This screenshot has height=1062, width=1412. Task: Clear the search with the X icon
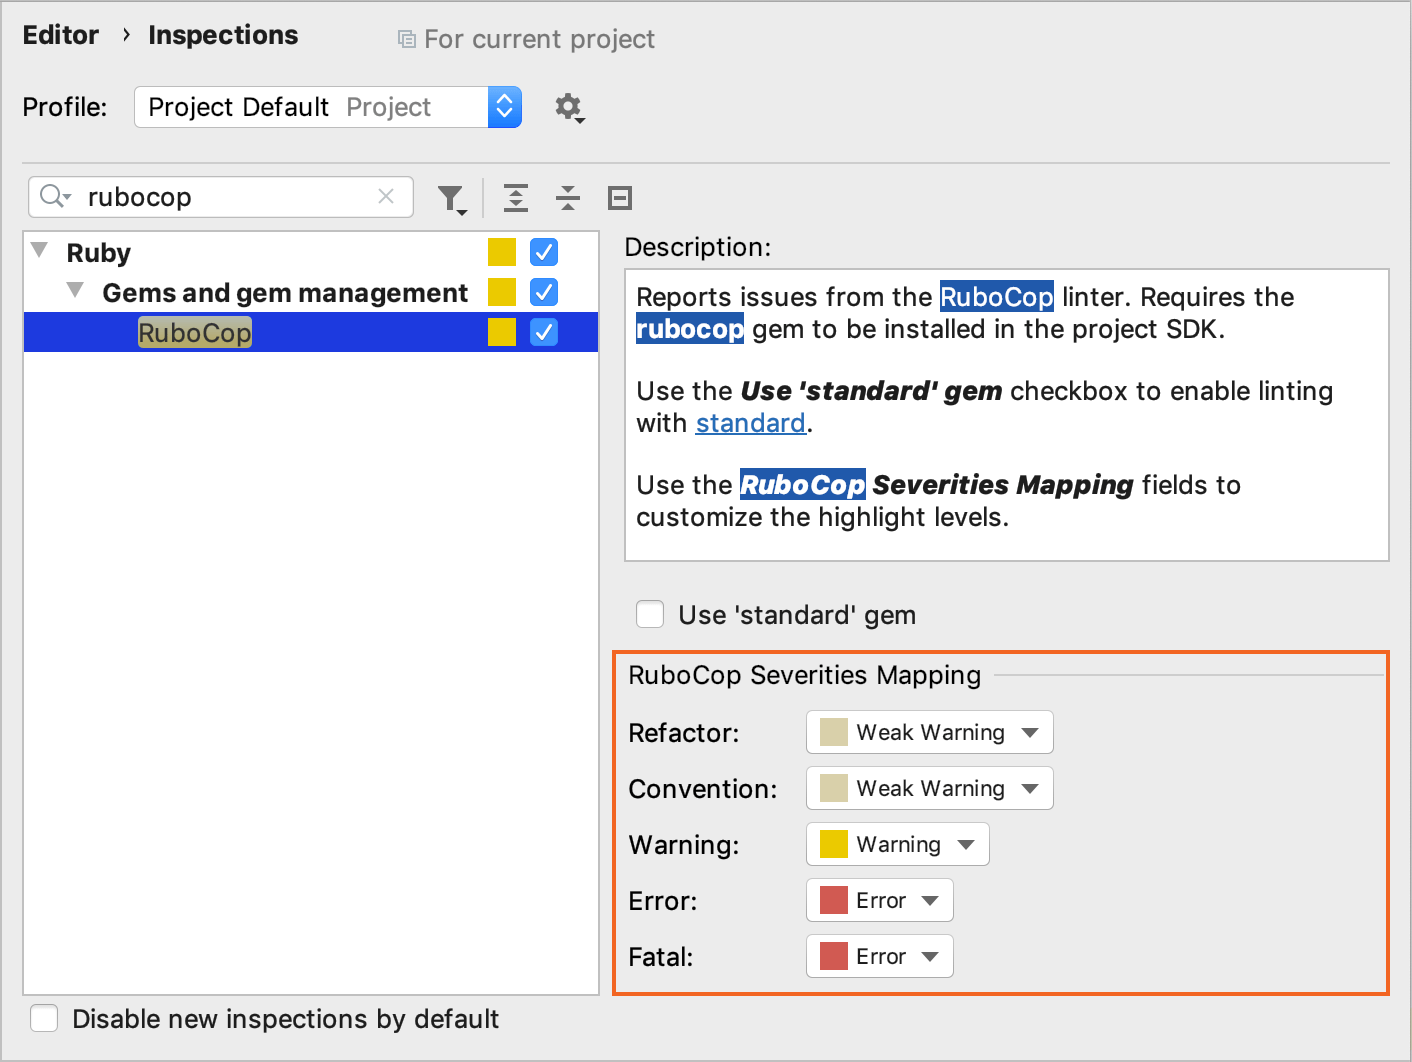click(386, 197)
